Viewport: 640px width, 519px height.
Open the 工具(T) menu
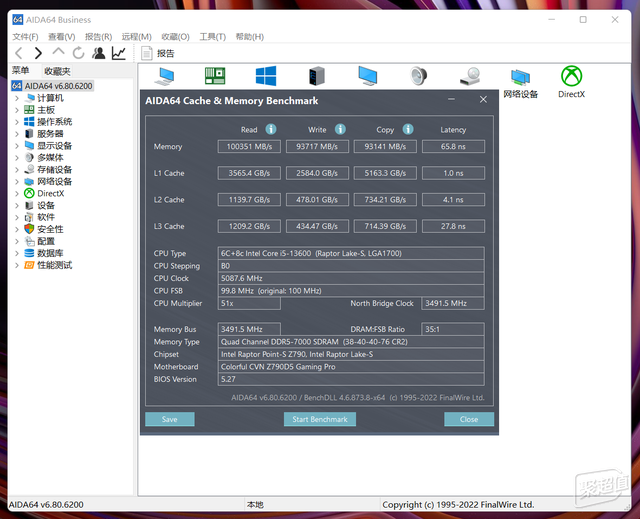[213, 37]
